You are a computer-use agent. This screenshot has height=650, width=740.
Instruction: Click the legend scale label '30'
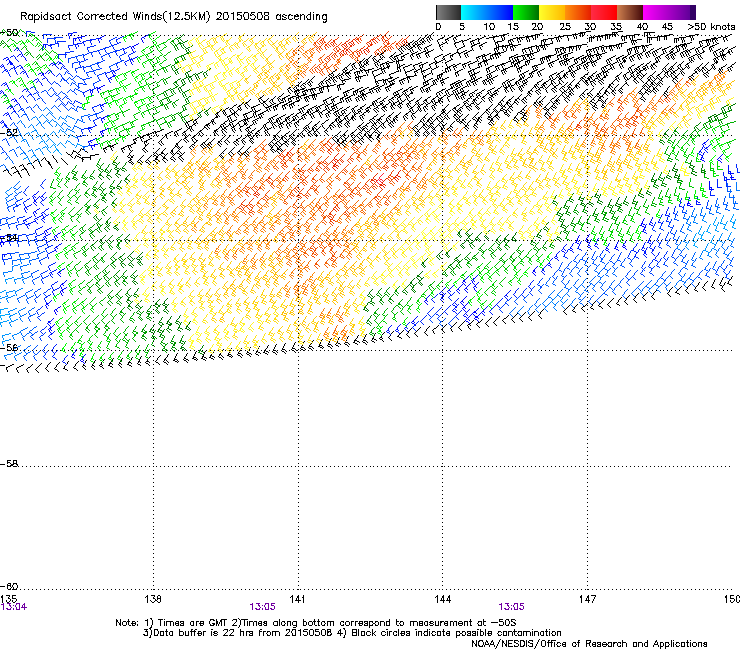tap(590, 27)
